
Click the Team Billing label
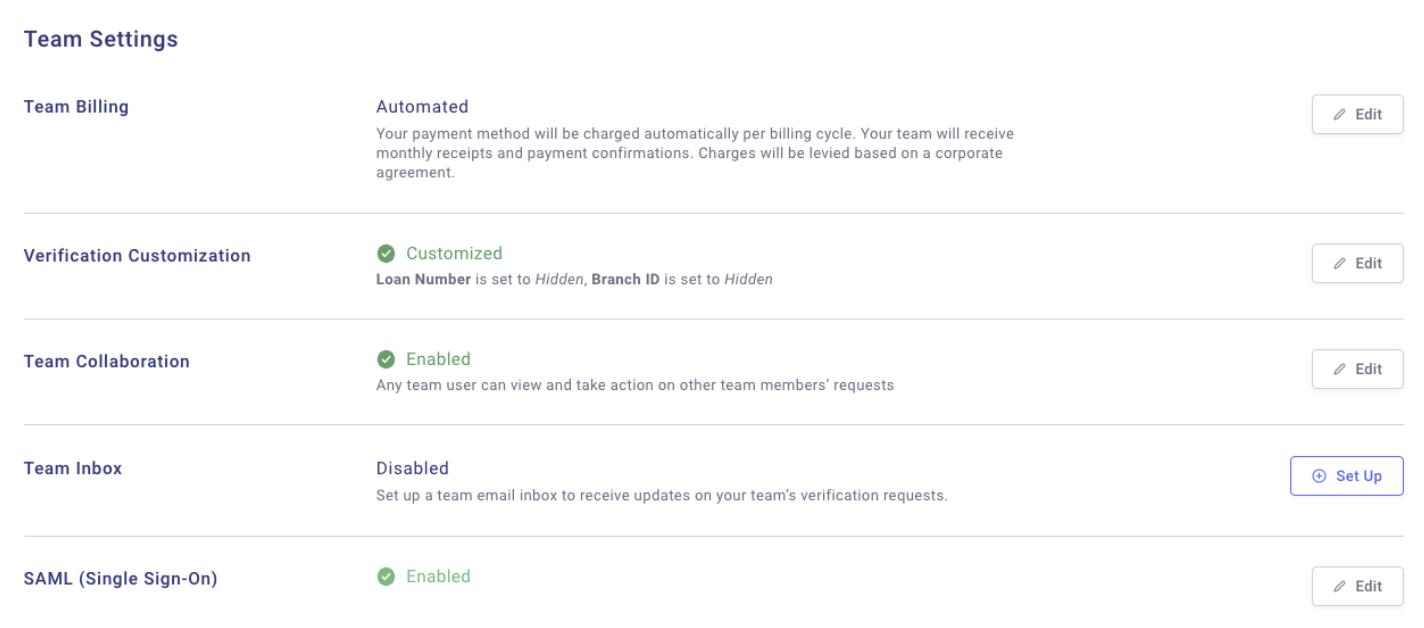(x=76, y=107)
